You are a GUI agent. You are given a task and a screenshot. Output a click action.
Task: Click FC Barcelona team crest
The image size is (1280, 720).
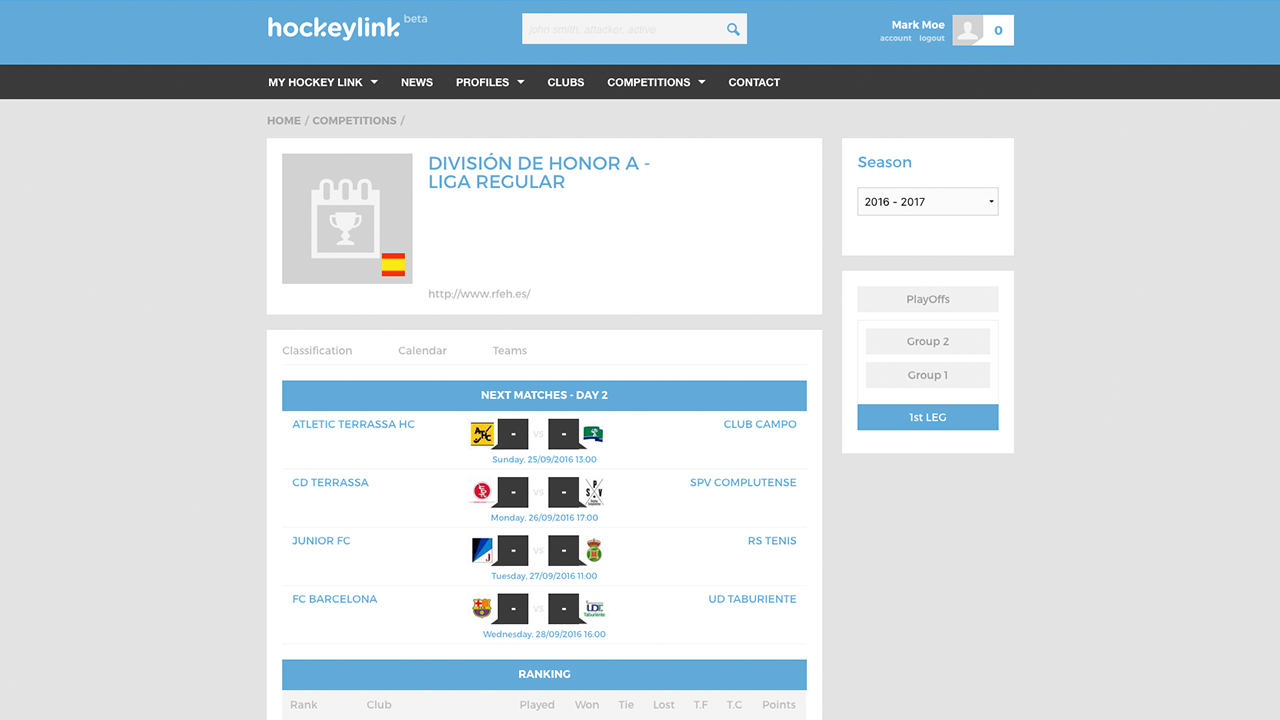click(x=482, y=608)
